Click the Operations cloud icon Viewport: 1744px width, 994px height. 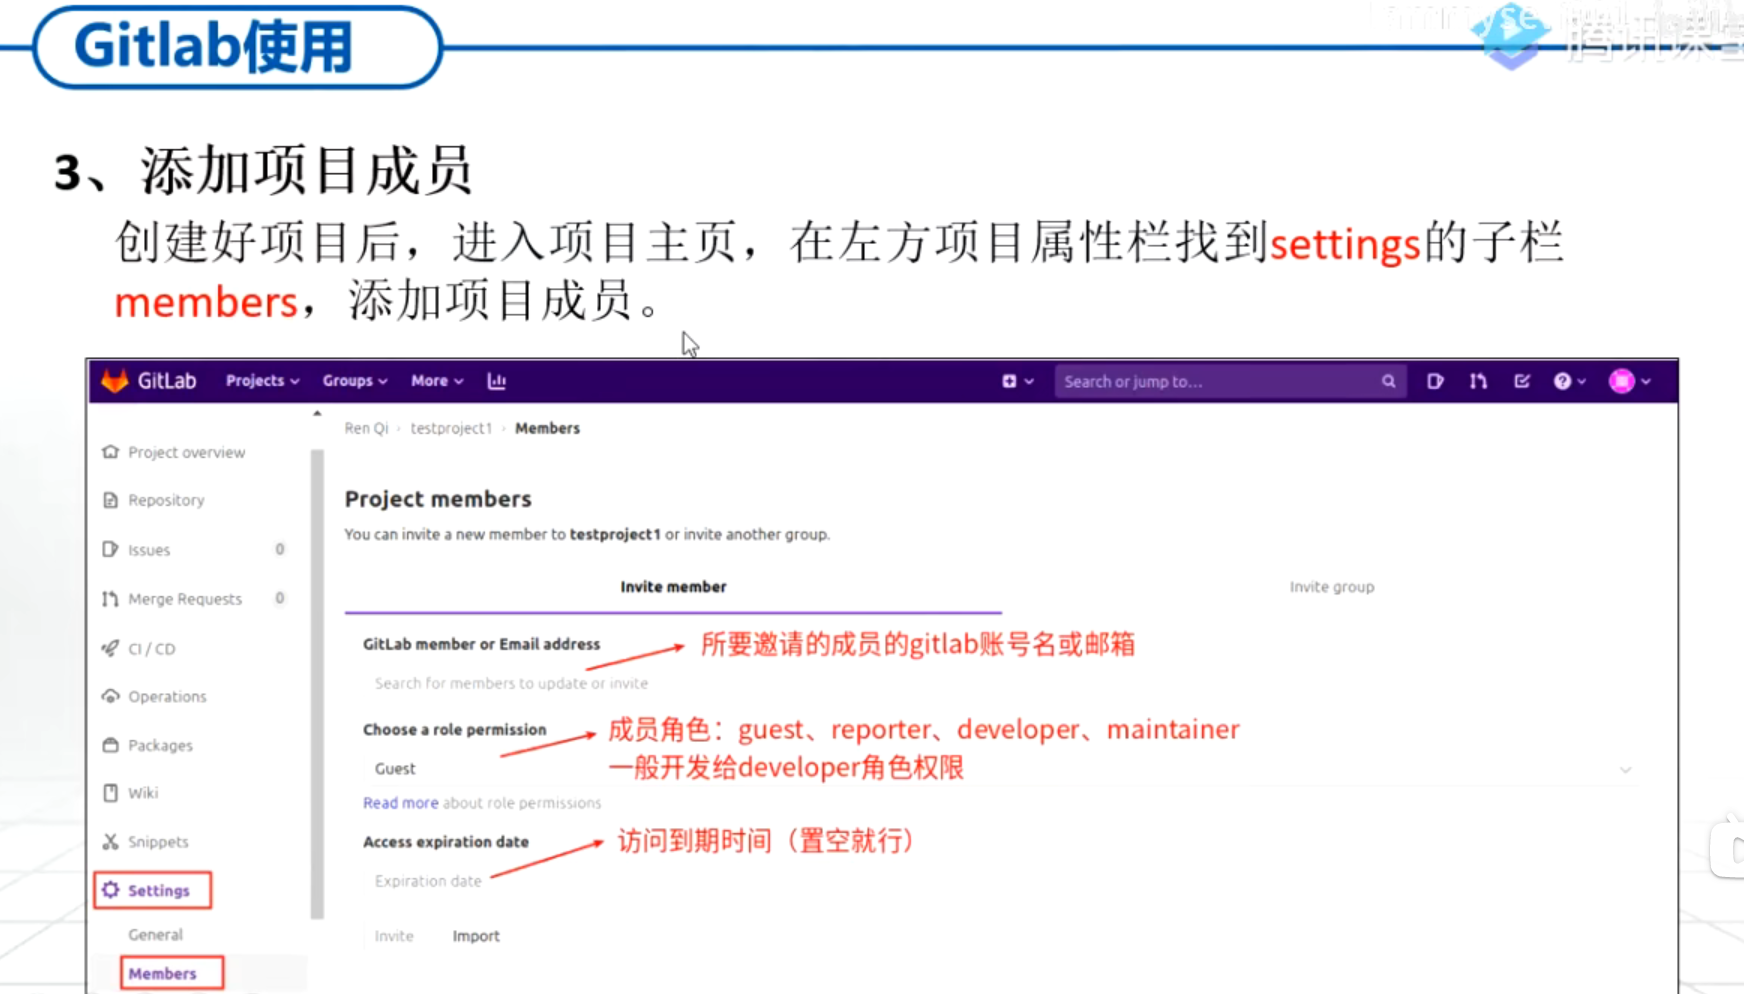[110, 696]
